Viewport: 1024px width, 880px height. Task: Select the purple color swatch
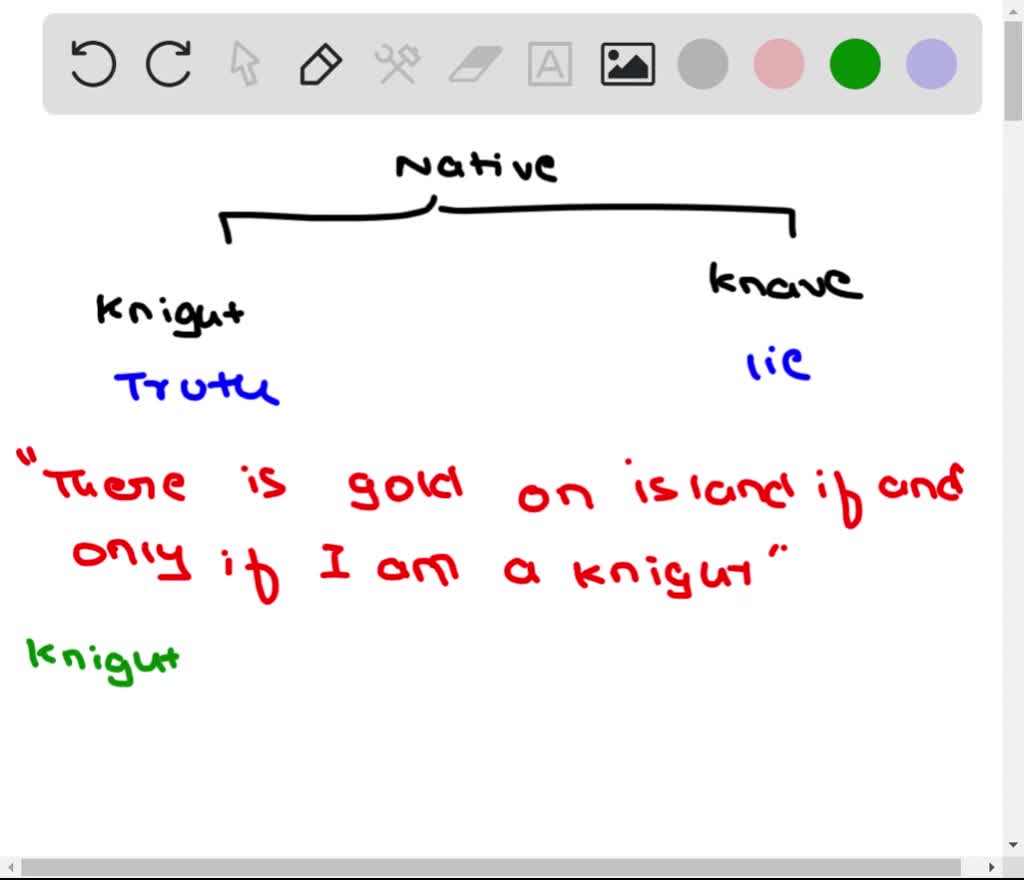pyautogui.click(x=930, y=63)
